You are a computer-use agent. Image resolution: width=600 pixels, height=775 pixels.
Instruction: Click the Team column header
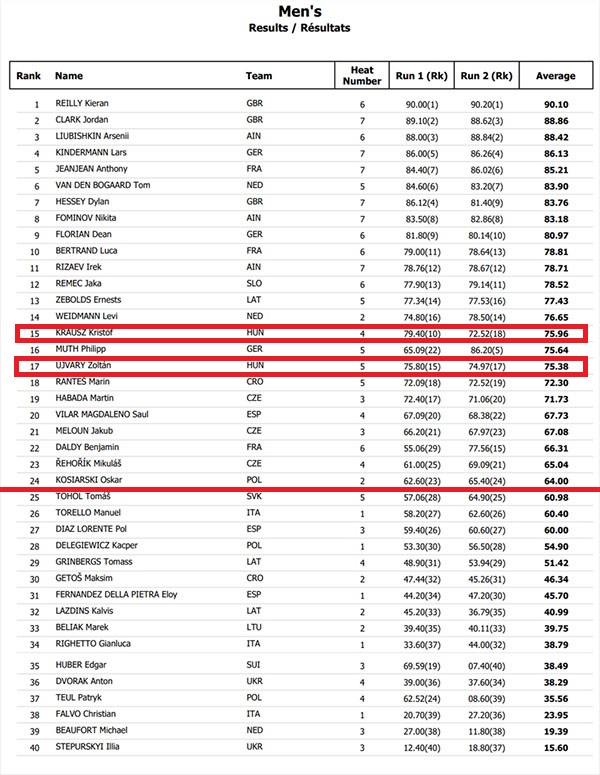[x=259, y=76]
